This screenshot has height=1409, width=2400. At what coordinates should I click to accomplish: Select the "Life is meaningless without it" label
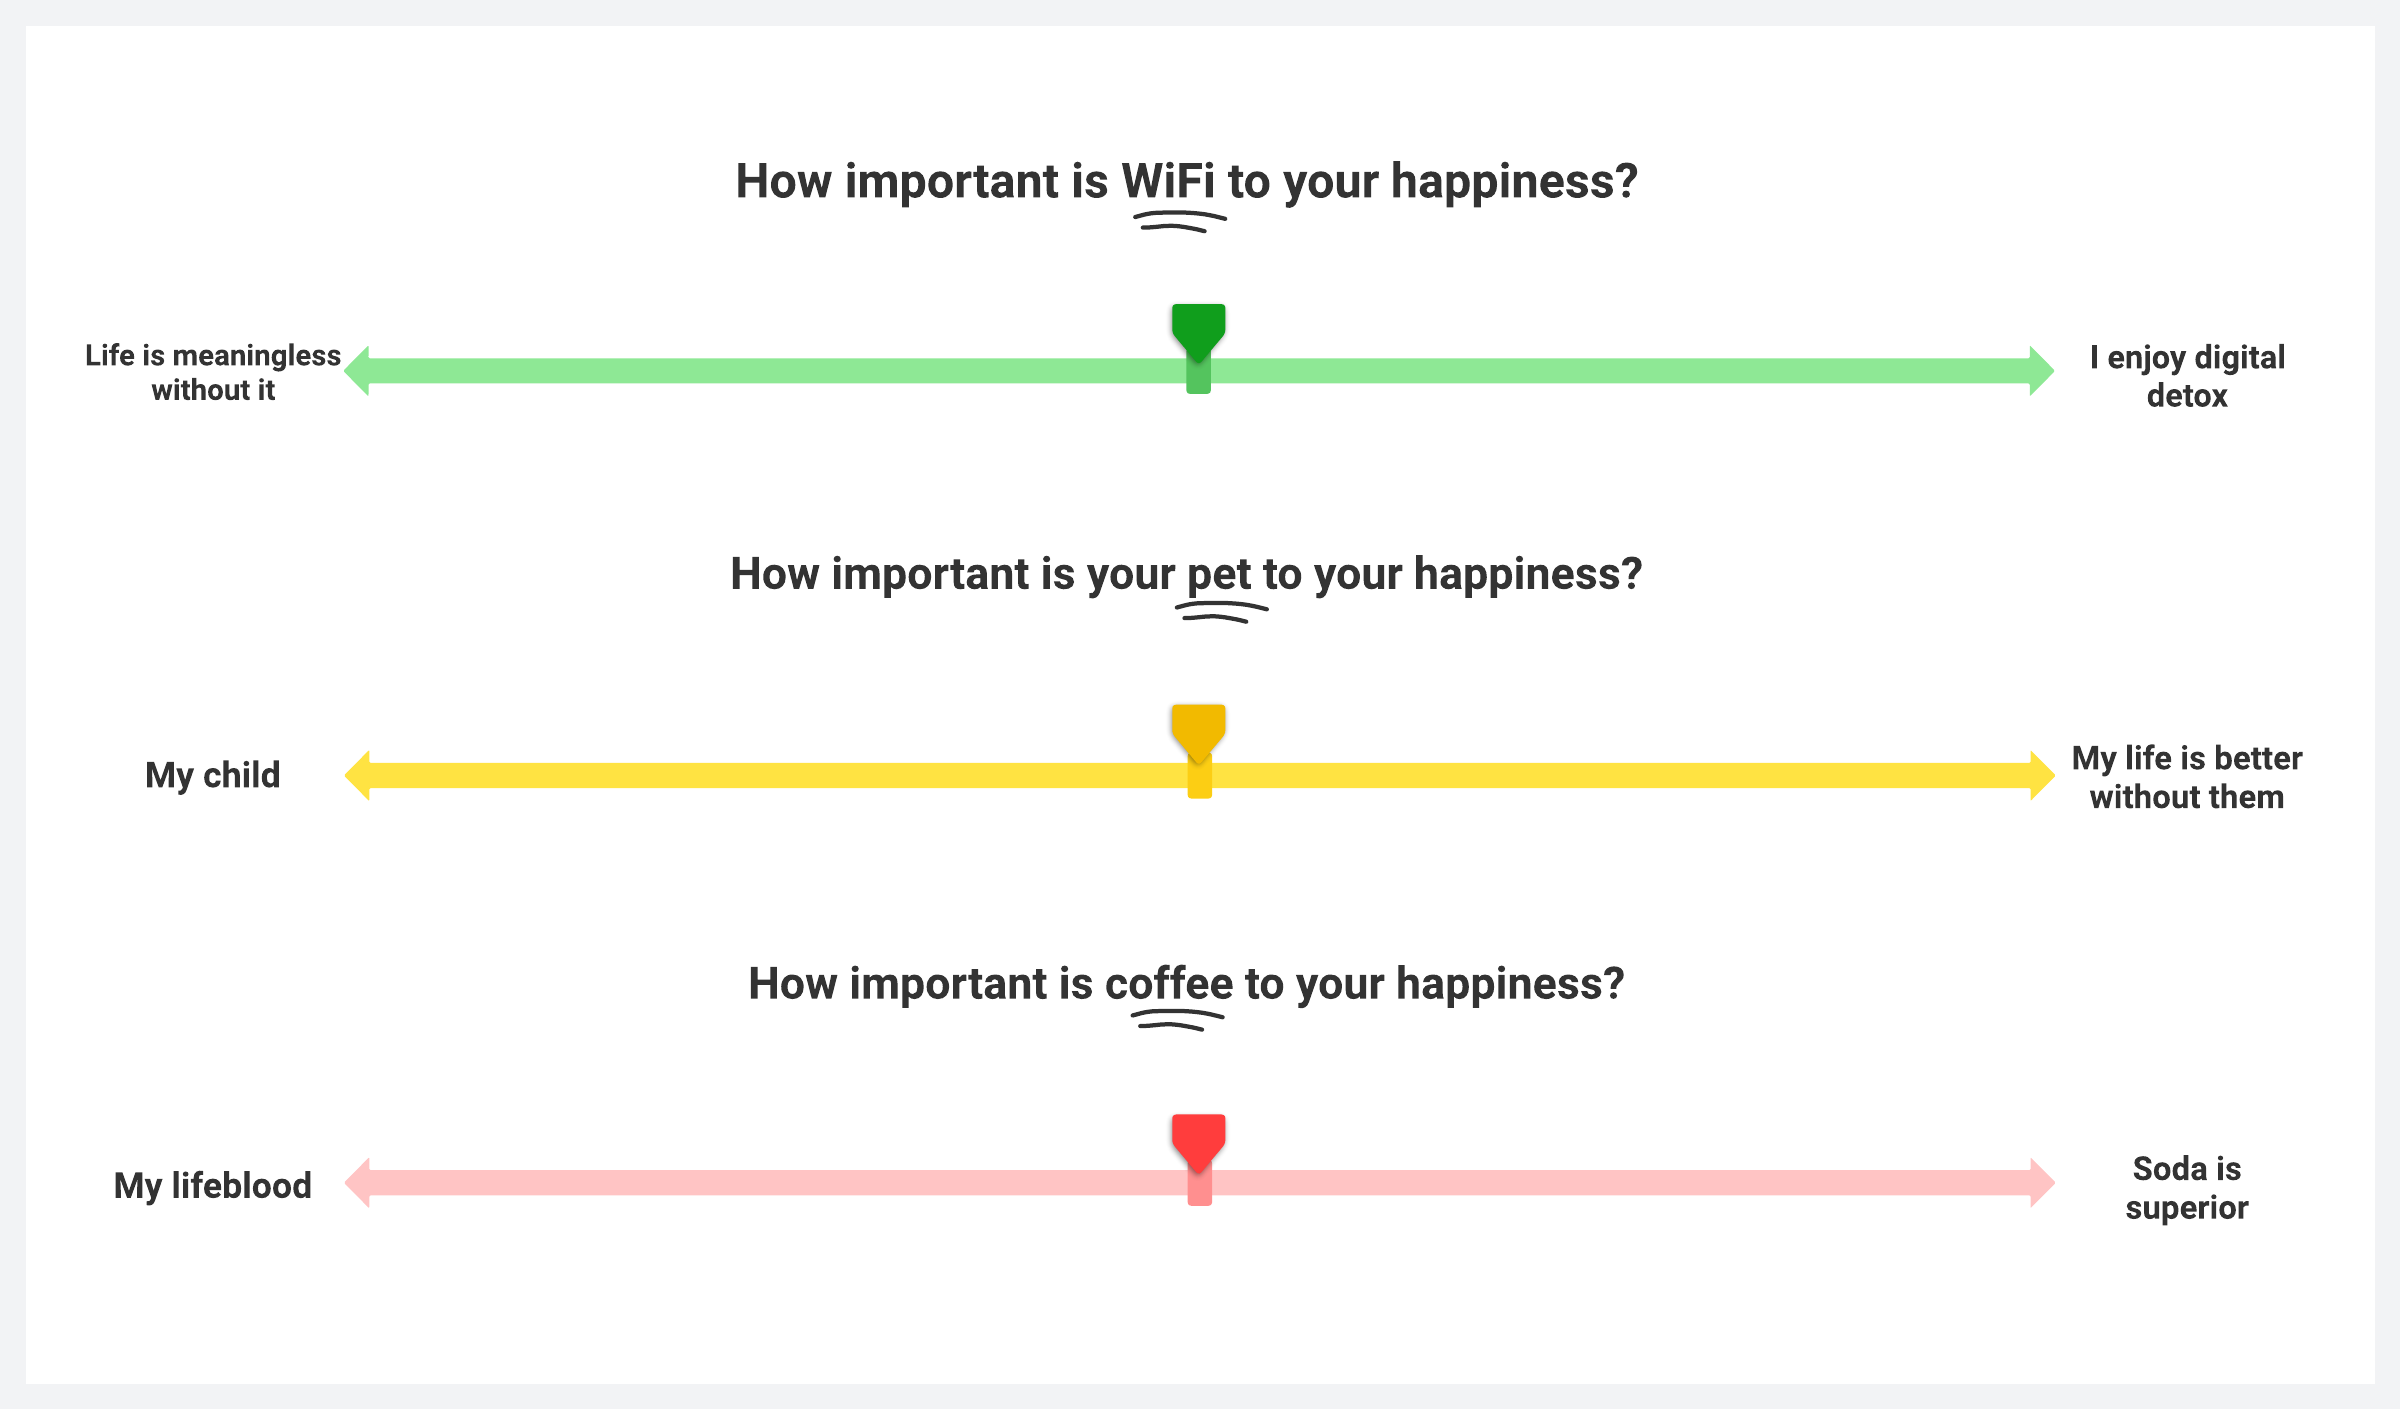tap(213, 372)
